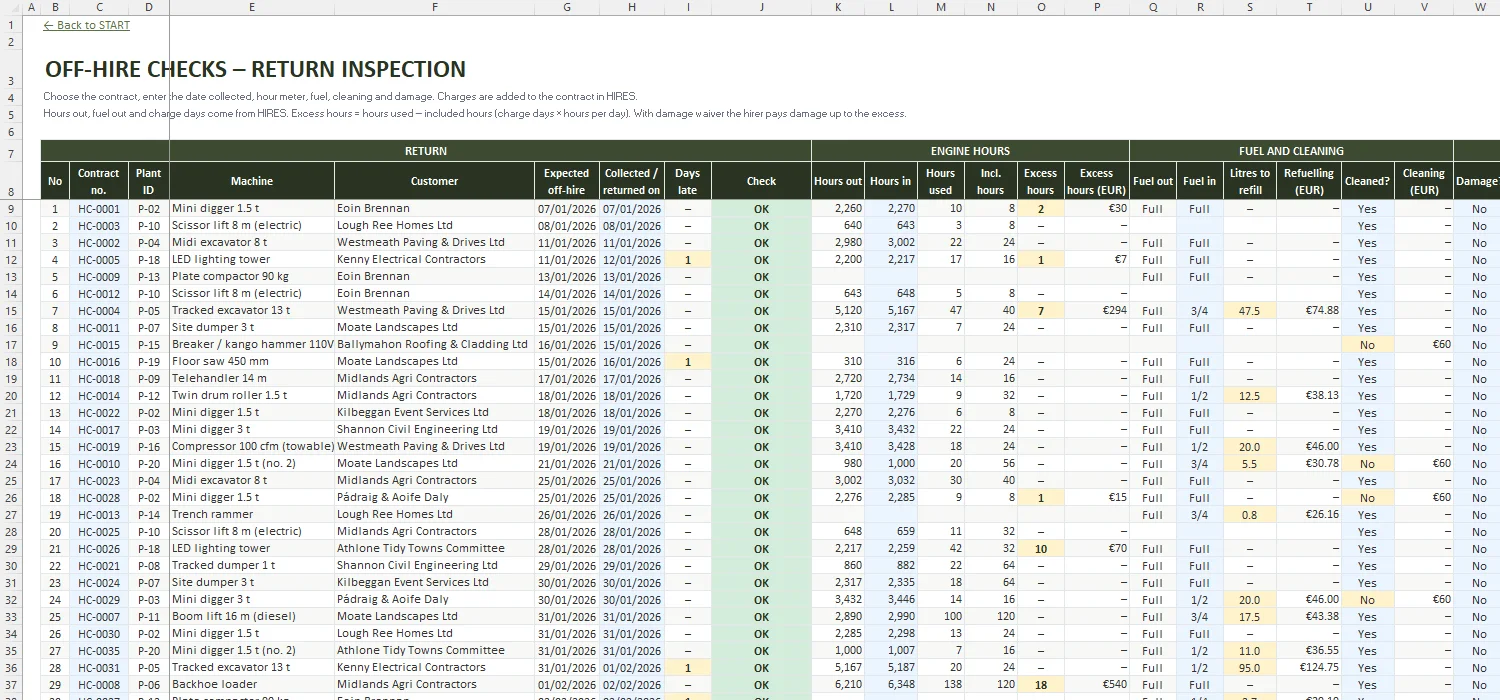Screen dimensions: 1500x700
Task: Select the Compressor 100 cfm (towable) cell
Action: pyautogui.click(x=252, y=447)
